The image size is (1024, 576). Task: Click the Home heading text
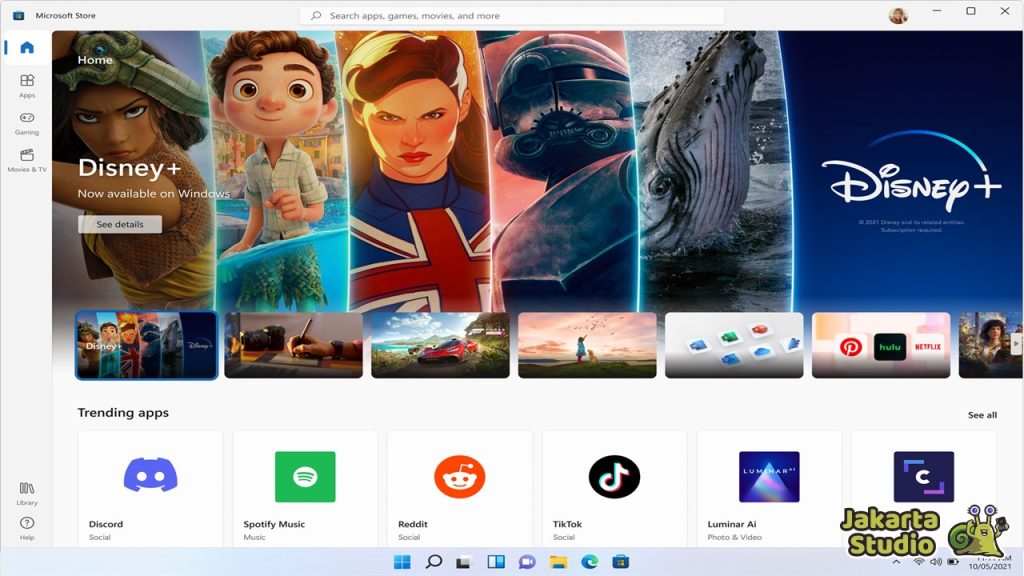(x=95, y=59)
